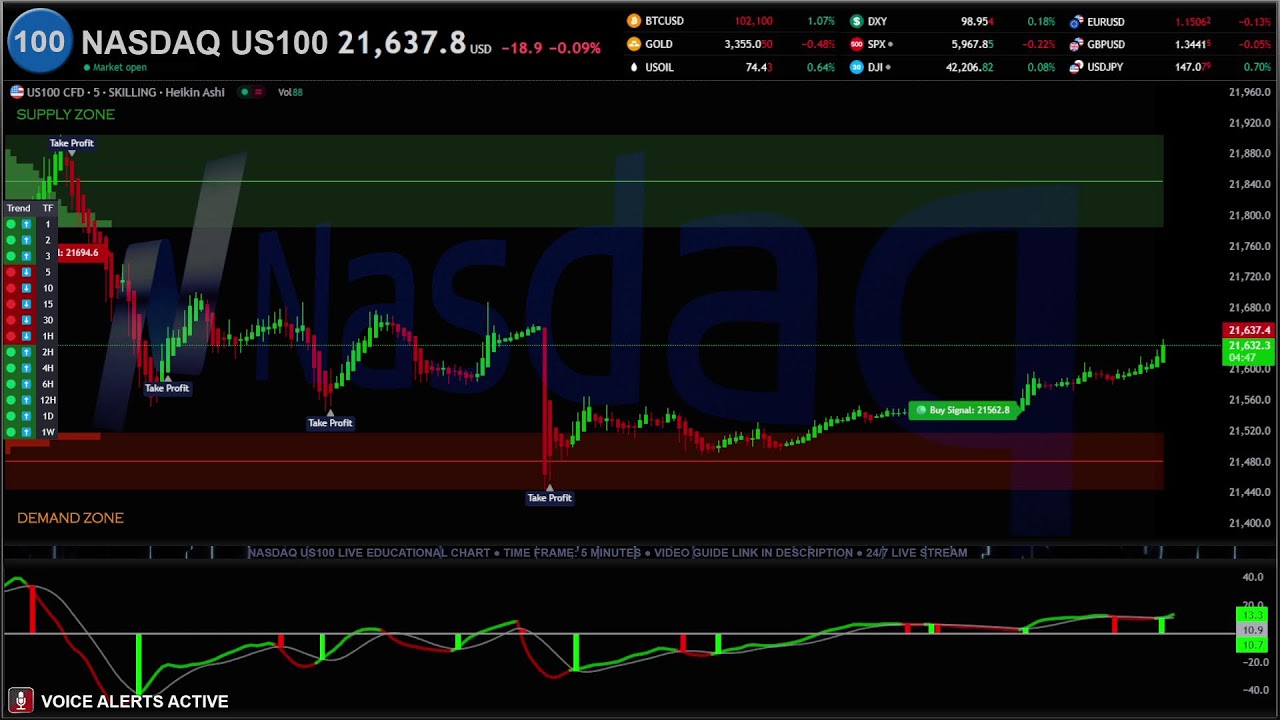The width and height of the screenshot is (1280, 720).
Task: Click the gold bars icon beside GOLD
Action: [633, 44]
